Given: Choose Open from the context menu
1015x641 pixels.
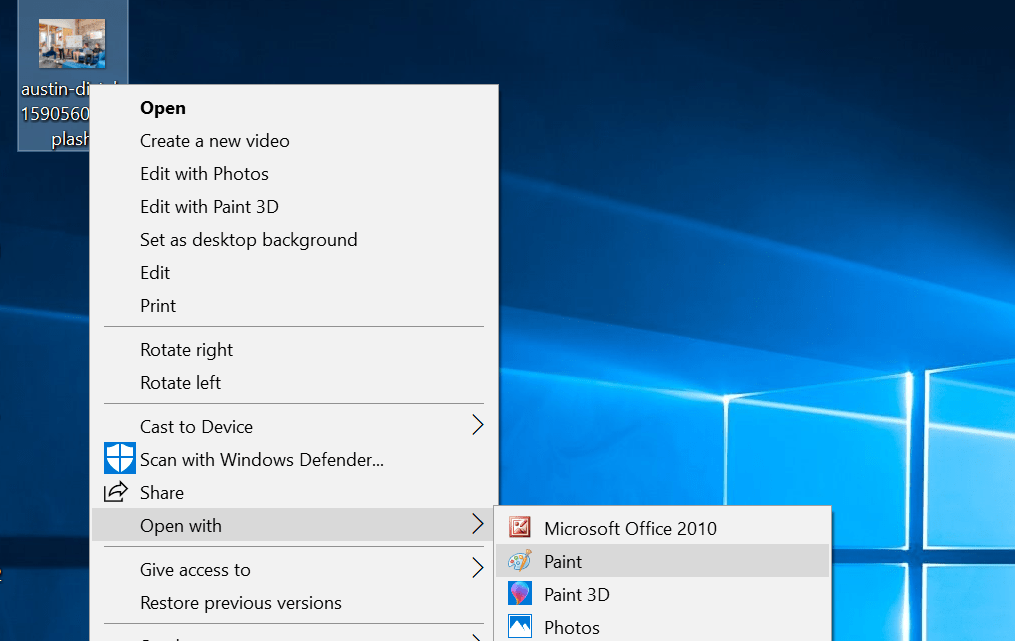Looking at the screenshot, I should click(295, 107).
